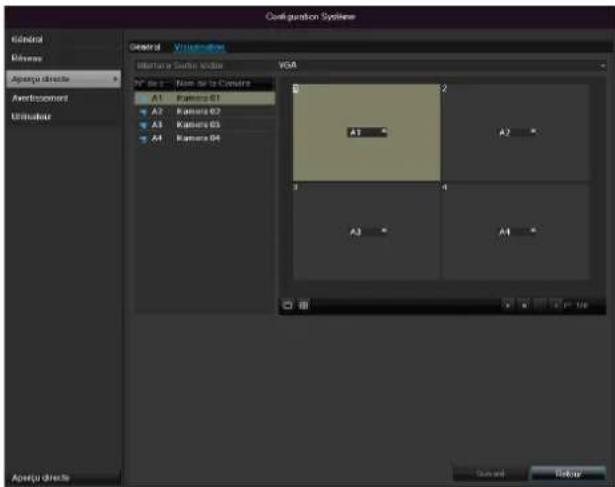Click the Retour button
The height and width of the screenshot is (487, 615).
[568, 474]
